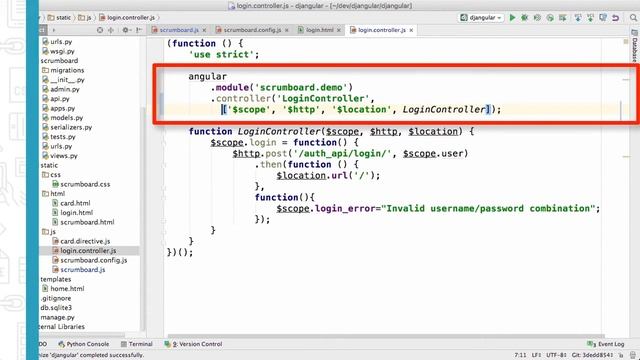Open the Python Console tool window

pos(84,344)
